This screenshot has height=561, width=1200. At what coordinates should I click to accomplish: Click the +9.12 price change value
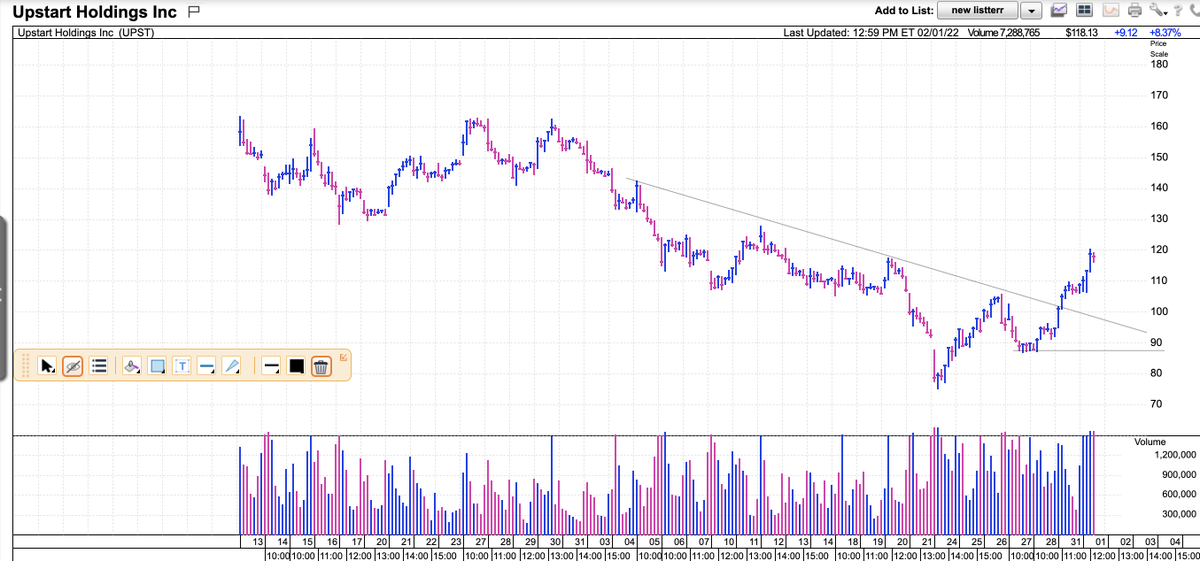pos(1125,33)
